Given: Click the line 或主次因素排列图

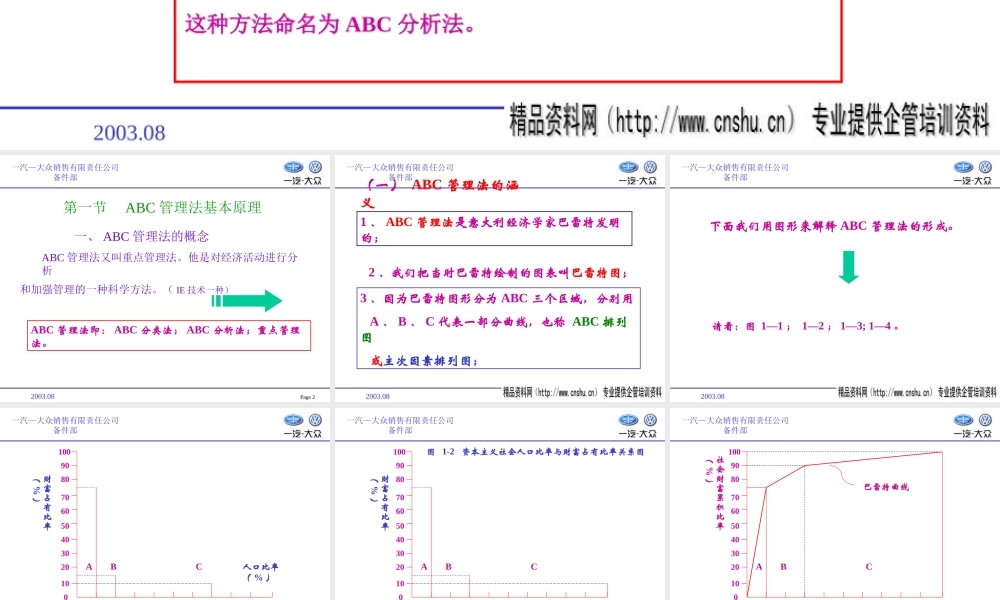Looking at the screenshot, I should coord(425,361).
